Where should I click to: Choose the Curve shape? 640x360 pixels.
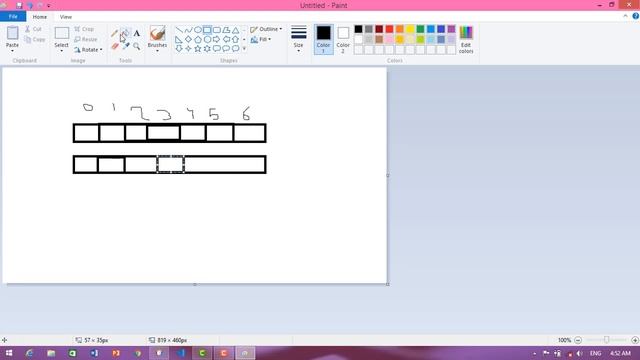coord(188,30)
